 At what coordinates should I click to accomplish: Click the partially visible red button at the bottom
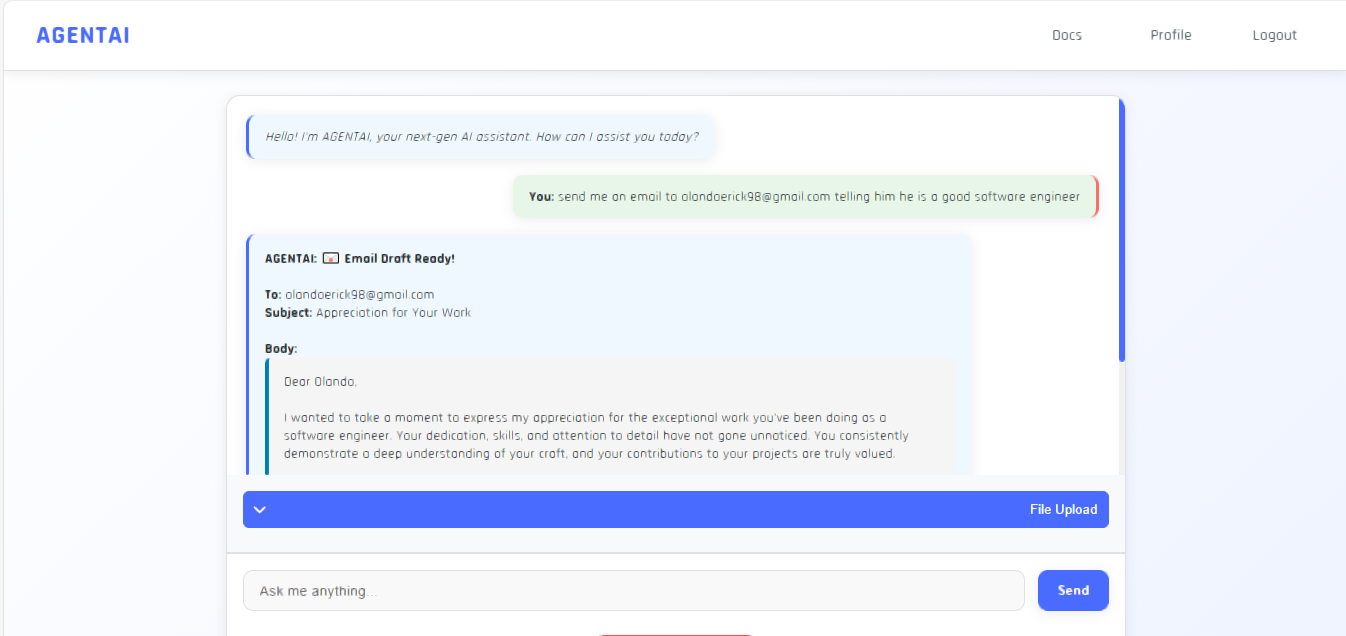click(675, 633)
